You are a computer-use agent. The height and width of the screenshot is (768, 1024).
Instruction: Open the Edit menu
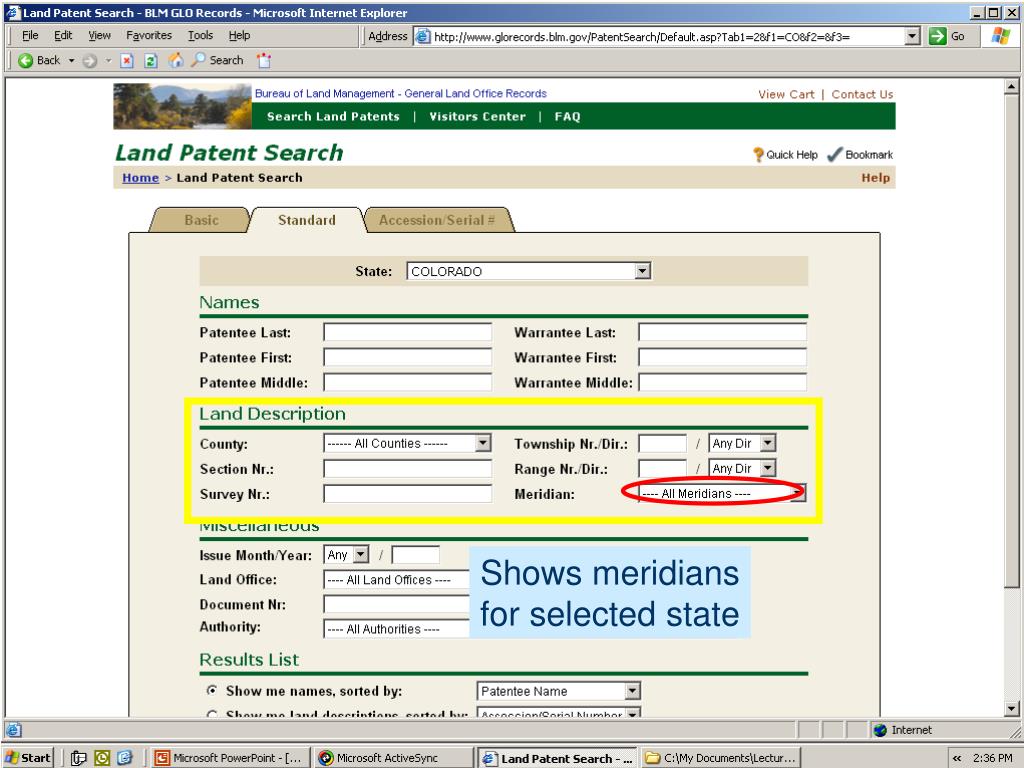point(63,35)
